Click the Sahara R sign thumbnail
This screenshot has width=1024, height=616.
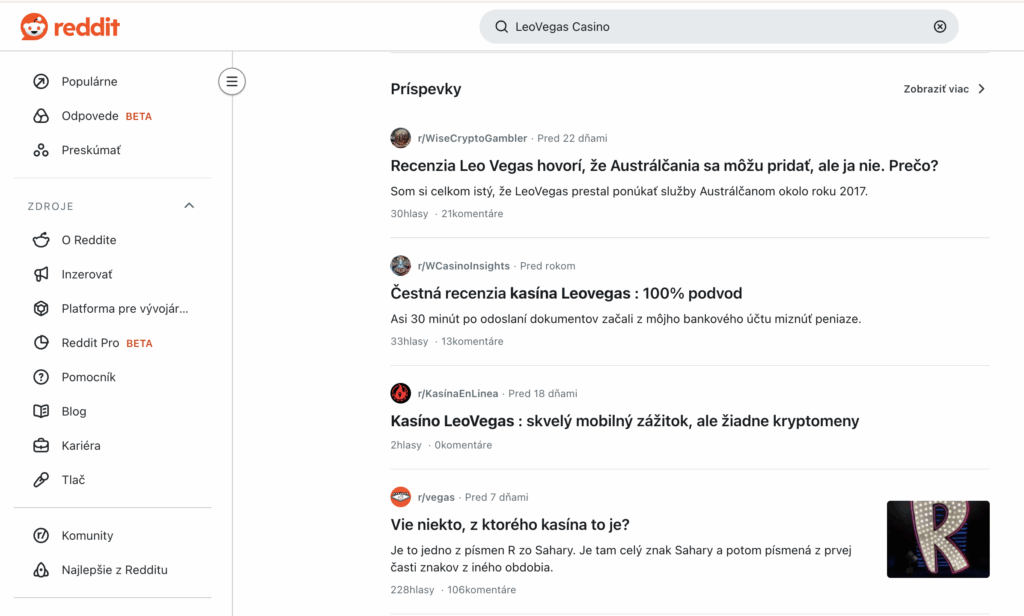point(938,539)
